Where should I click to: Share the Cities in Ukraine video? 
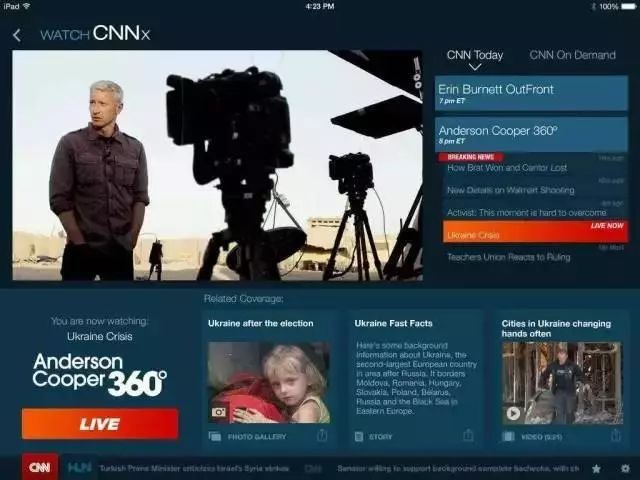coord(616,436)
